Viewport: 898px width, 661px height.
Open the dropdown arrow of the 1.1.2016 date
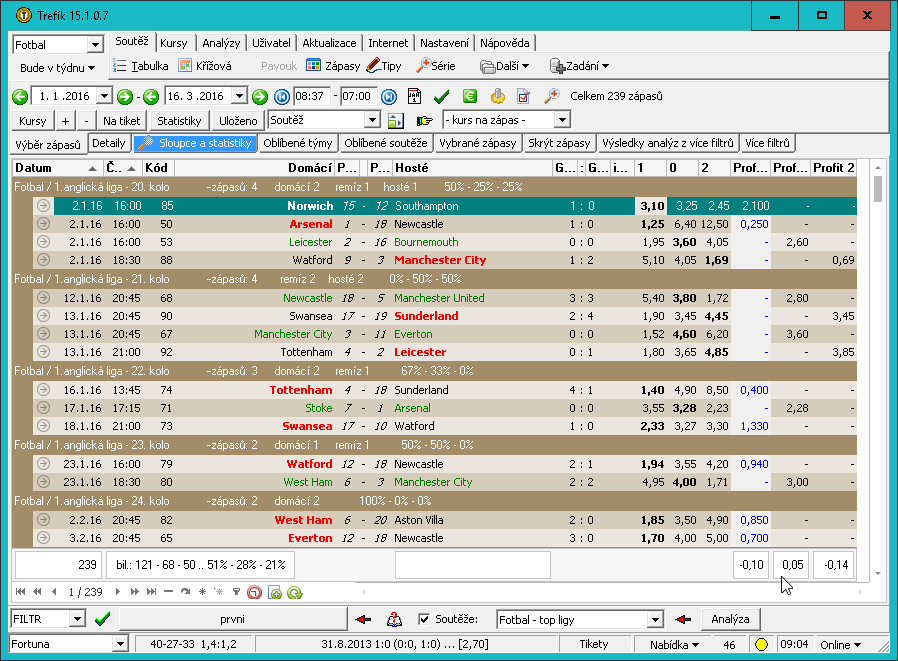pos(104,96)
